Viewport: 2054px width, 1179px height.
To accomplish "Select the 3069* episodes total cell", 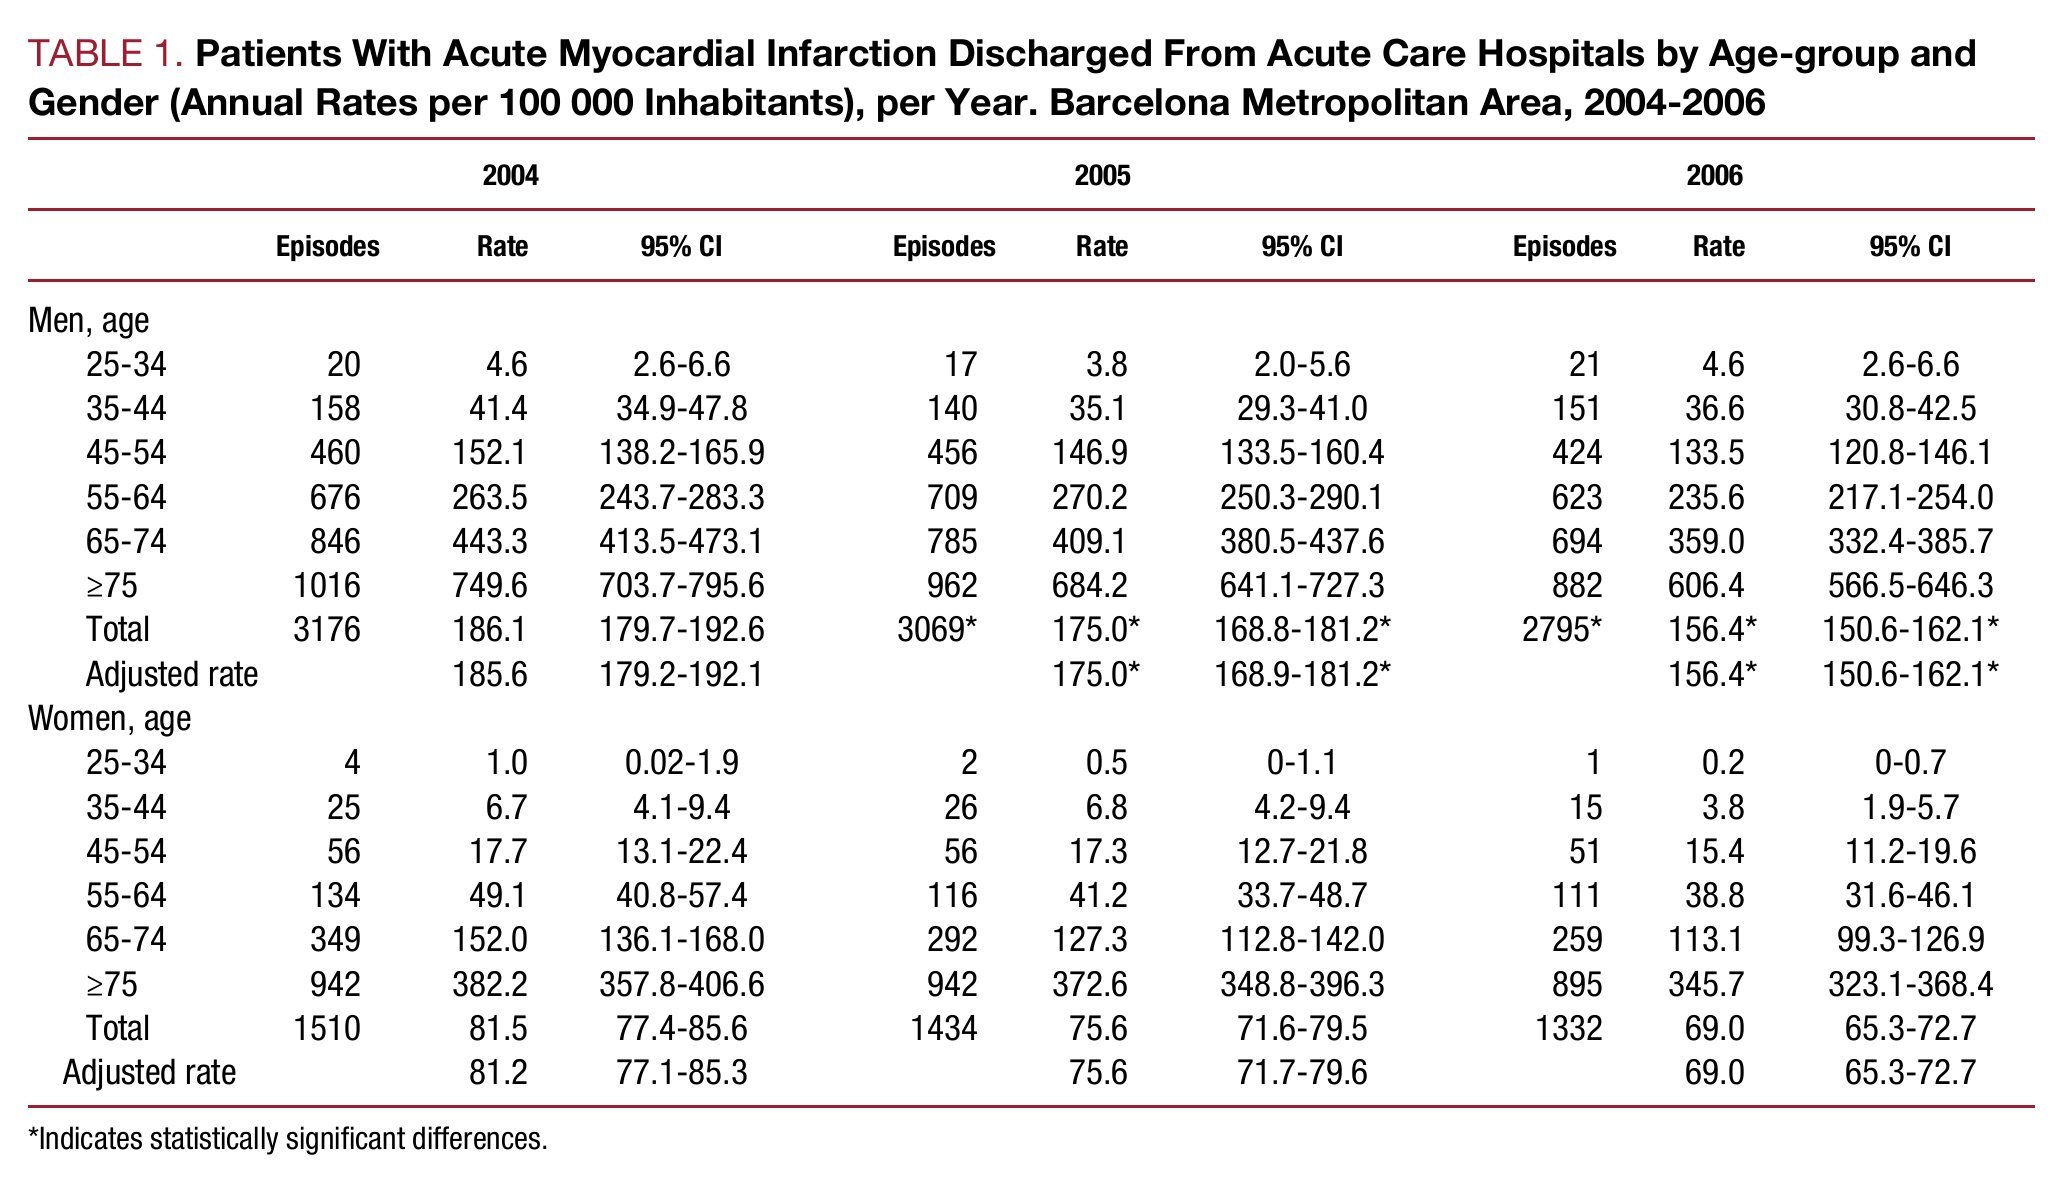I will [x=936, y=629].
